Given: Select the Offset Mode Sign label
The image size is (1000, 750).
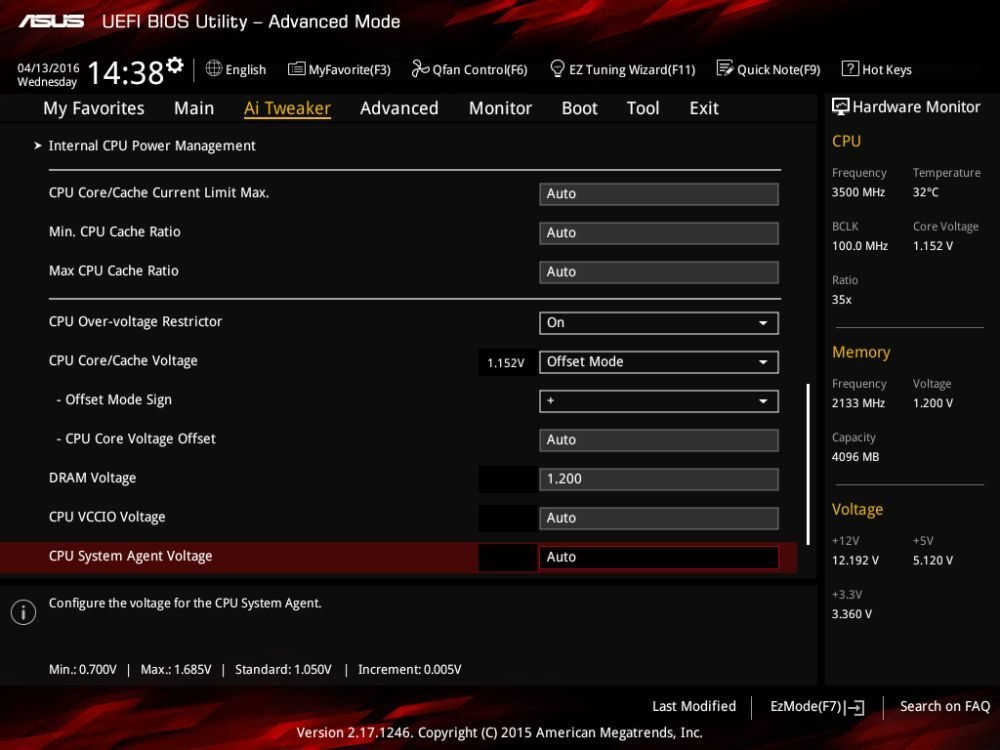Looking at the screenshot, I should tap(119, 400).
